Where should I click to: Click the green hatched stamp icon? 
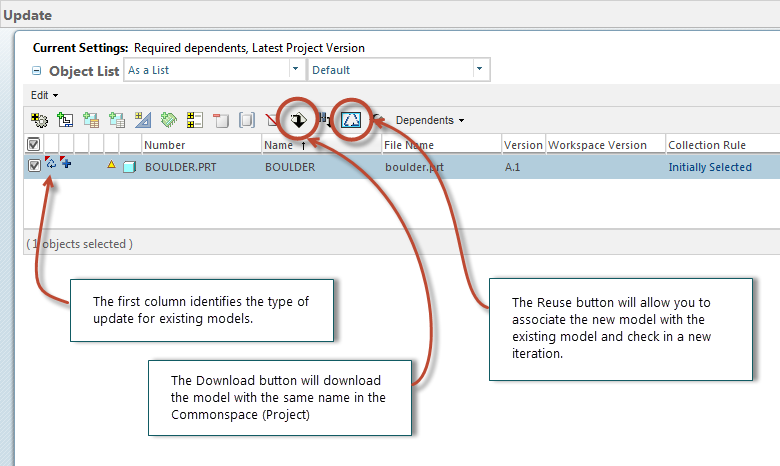point(169,120)
